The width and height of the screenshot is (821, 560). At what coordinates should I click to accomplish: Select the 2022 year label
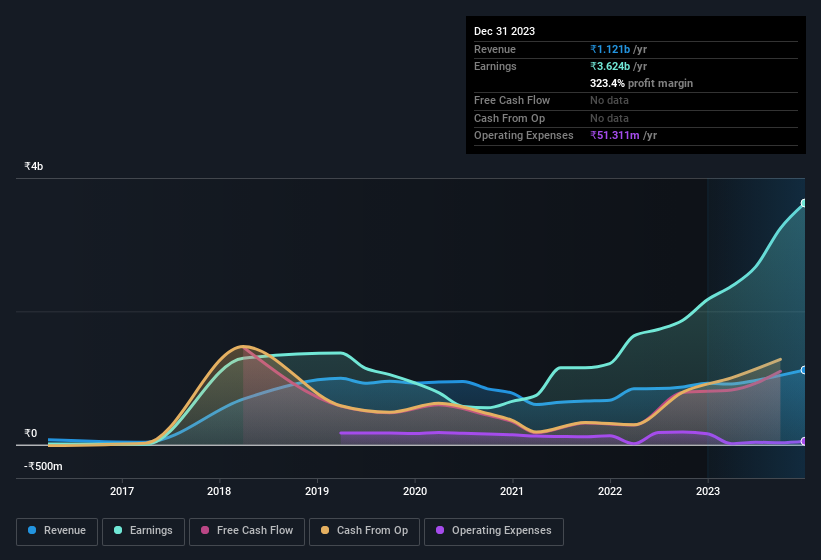[x=610, y=491]
